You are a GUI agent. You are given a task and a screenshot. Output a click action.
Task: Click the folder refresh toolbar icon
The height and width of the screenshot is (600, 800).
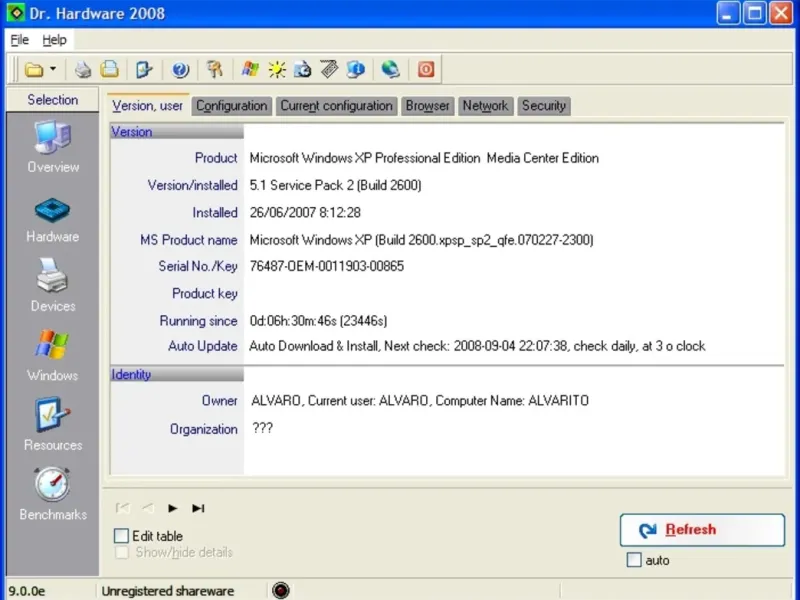[x=303, y=69]
